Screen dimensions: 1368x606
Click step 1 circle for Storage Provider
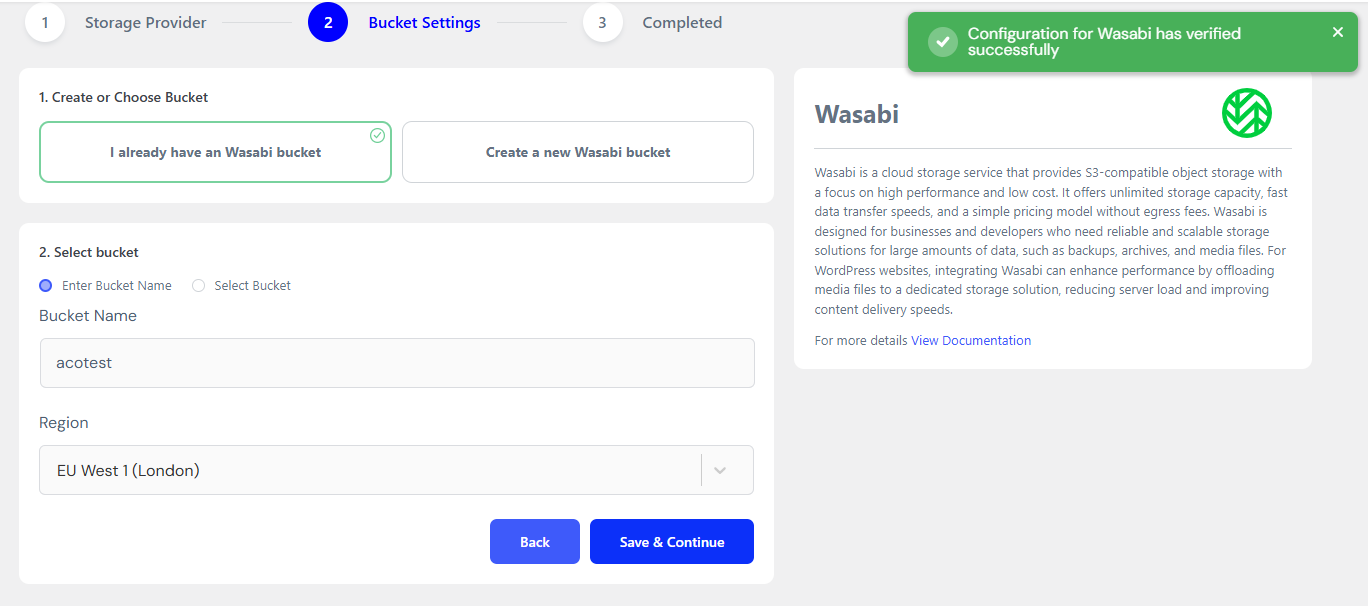pos(45,22)
